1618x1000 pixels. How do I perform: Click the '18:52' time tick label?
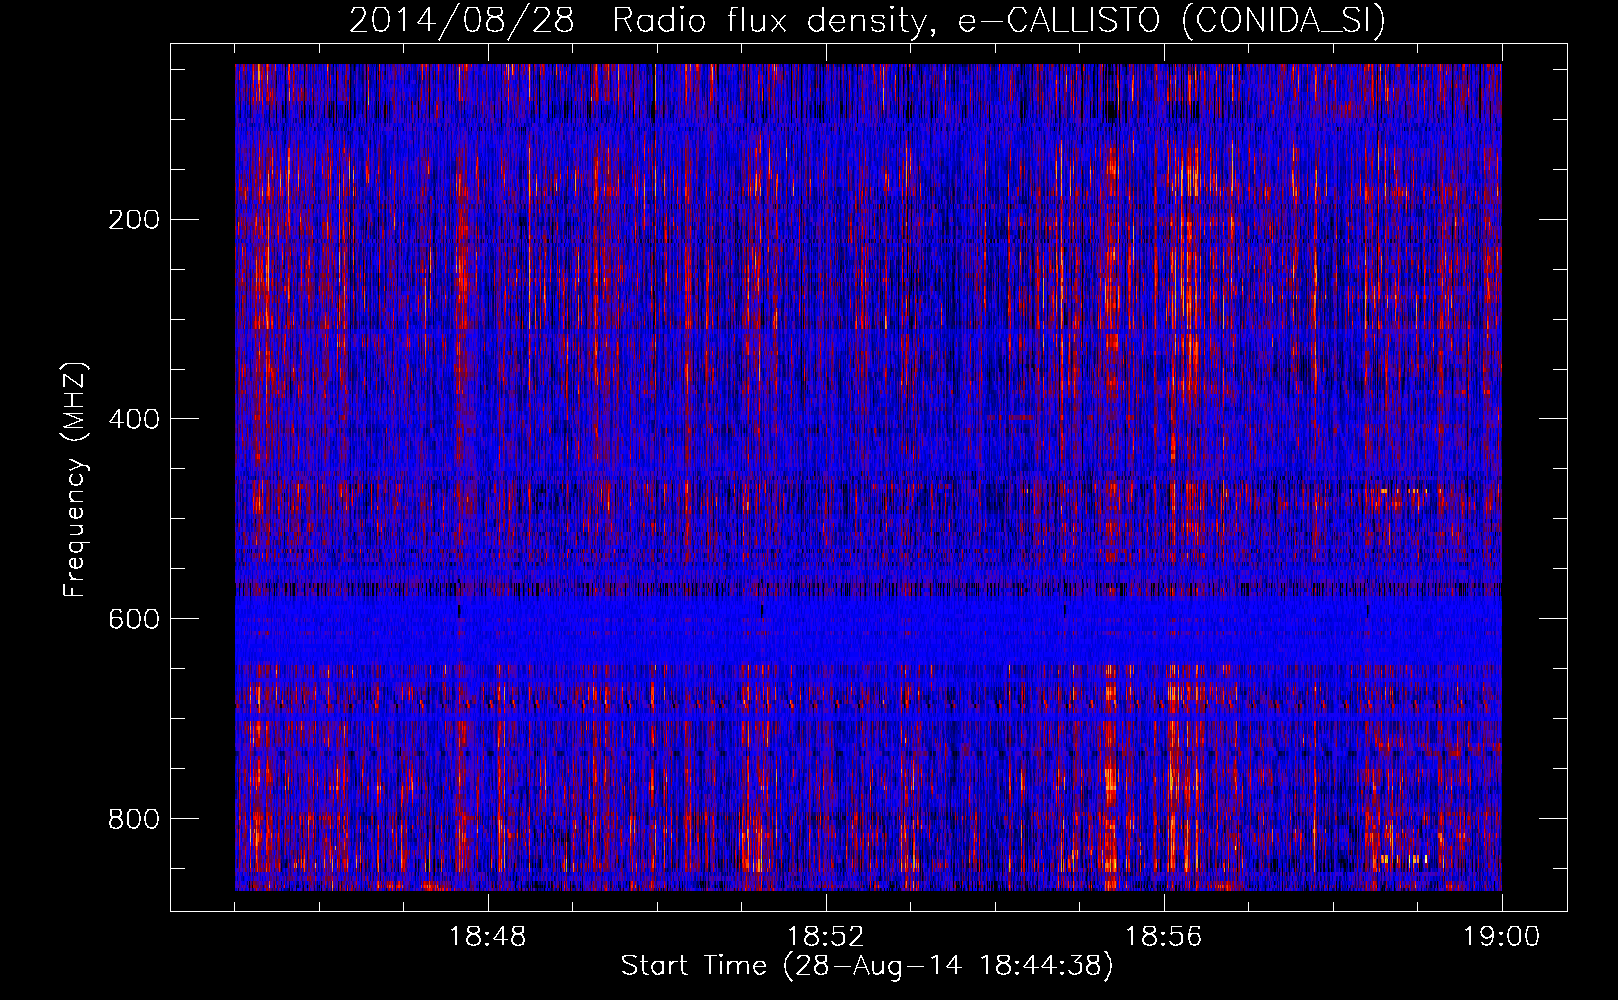click(x=826, y=937)
